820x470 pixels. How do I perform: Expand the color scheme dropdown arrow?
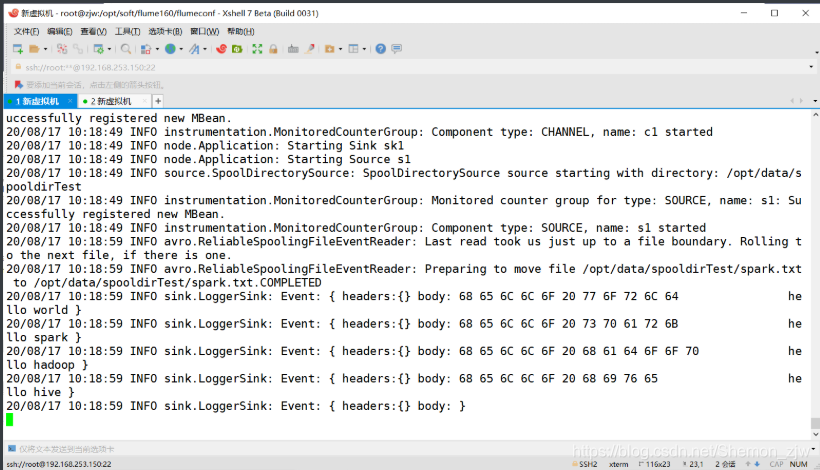pyautogui.click(x=157, y=49)
